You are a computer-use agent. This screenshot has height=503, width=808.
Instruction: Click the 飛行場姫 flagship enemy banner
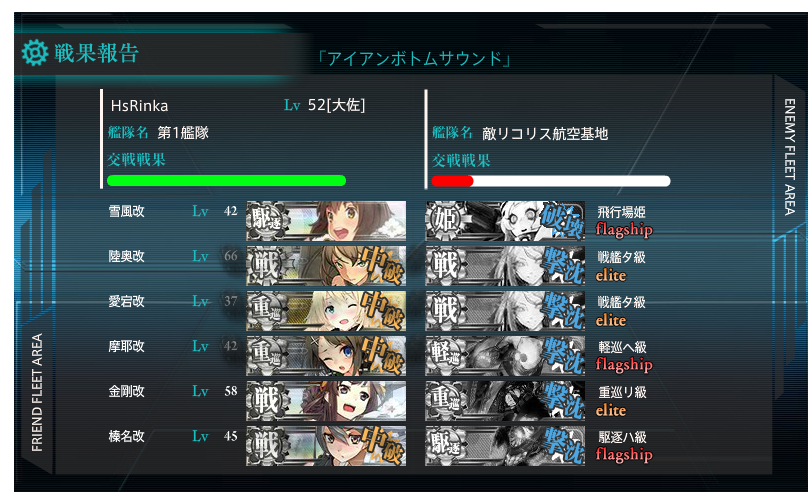click(505, 221)
